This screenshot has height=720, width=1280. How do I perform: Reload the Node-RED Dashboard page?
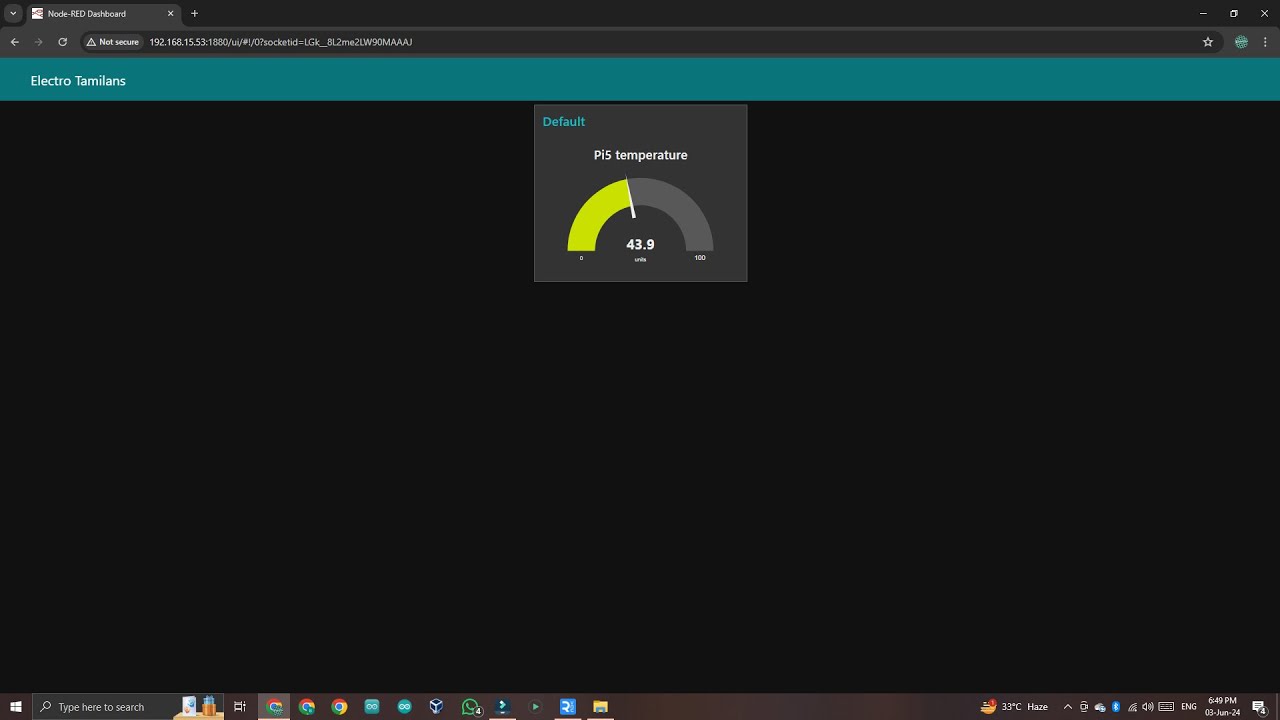click(62, 42)
